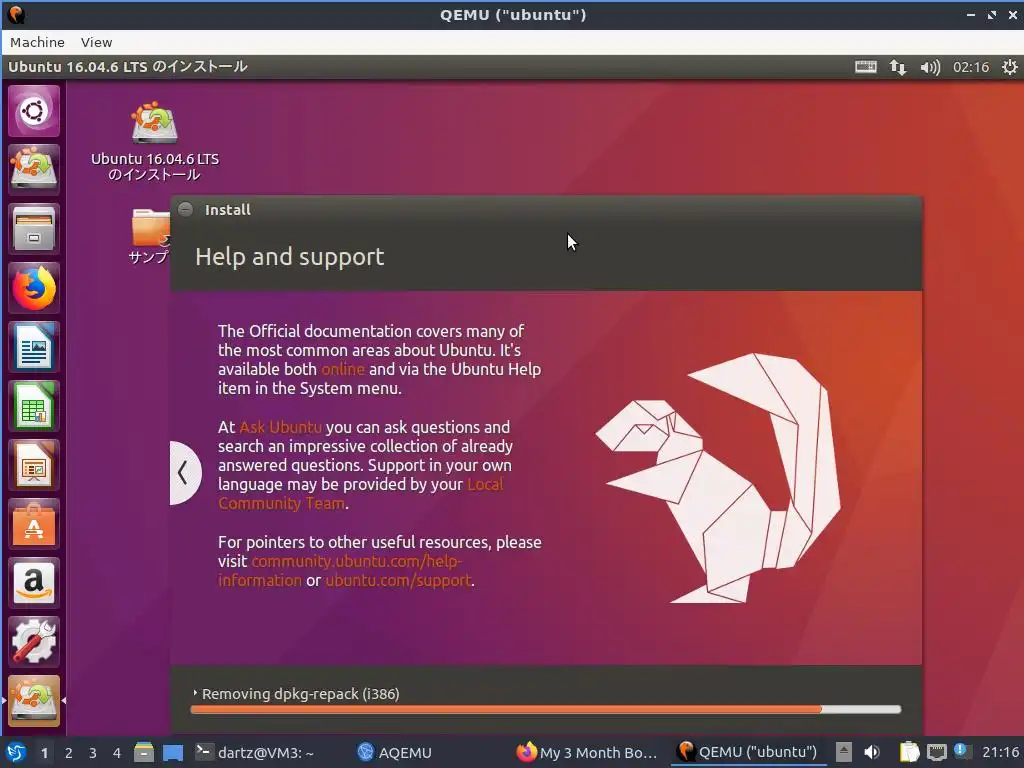Switch to workspace 1 in the host taskbar
Image resolution: width=1024 pixels, height=768 pixels.
[44, 753]
